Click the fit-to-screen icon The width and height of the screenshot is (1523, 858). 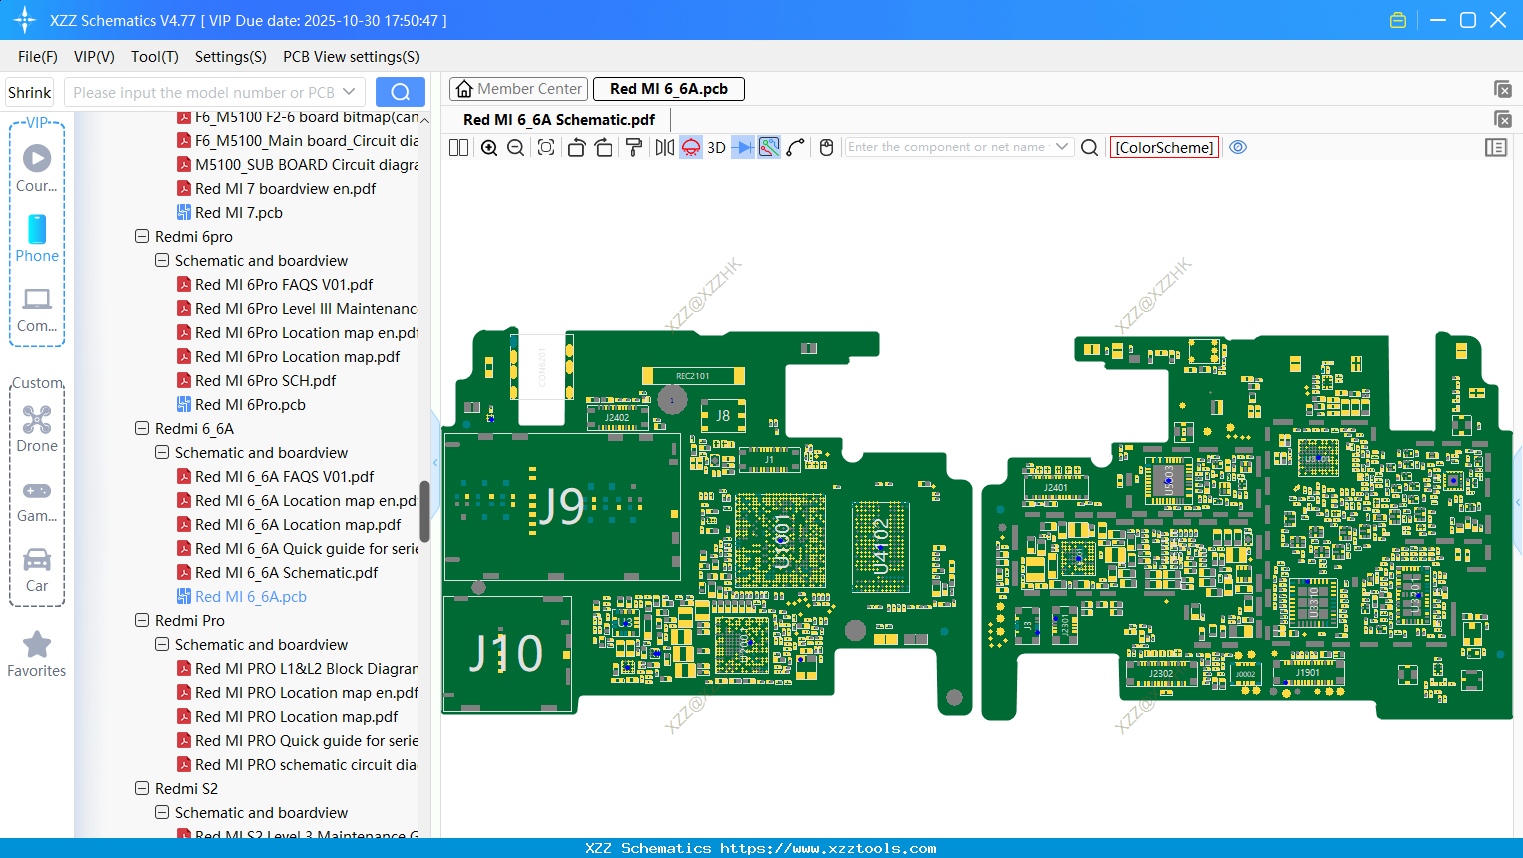546,148
